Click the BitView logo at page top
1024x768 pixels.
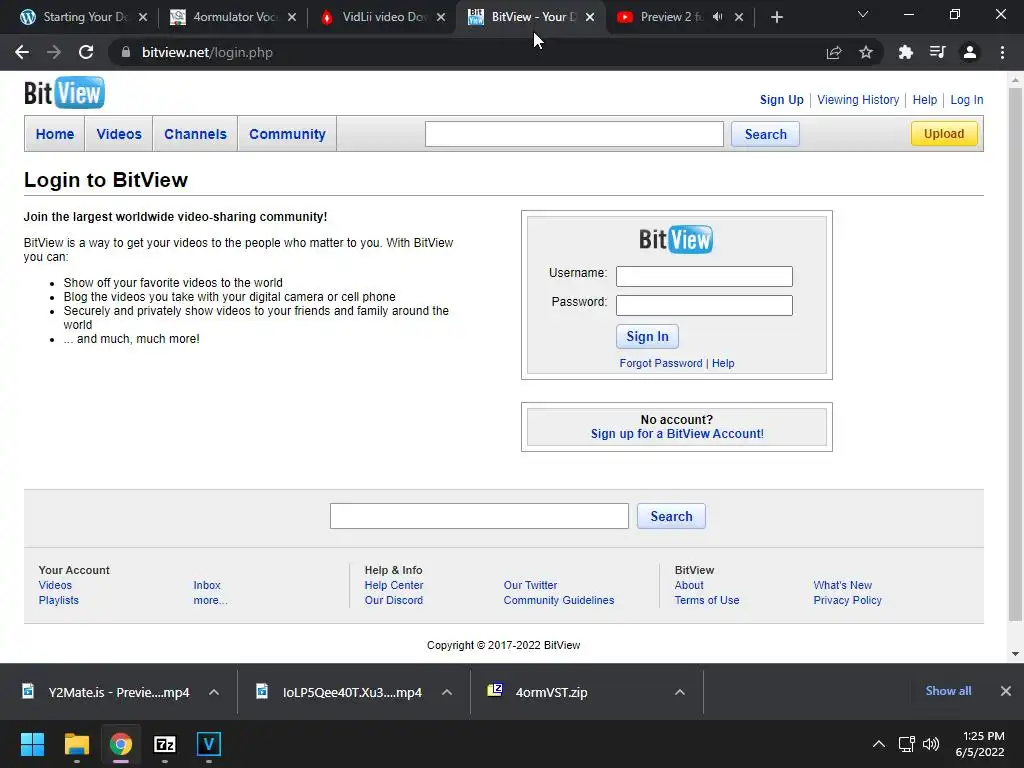pyautogui.click(x=64, y=93)
